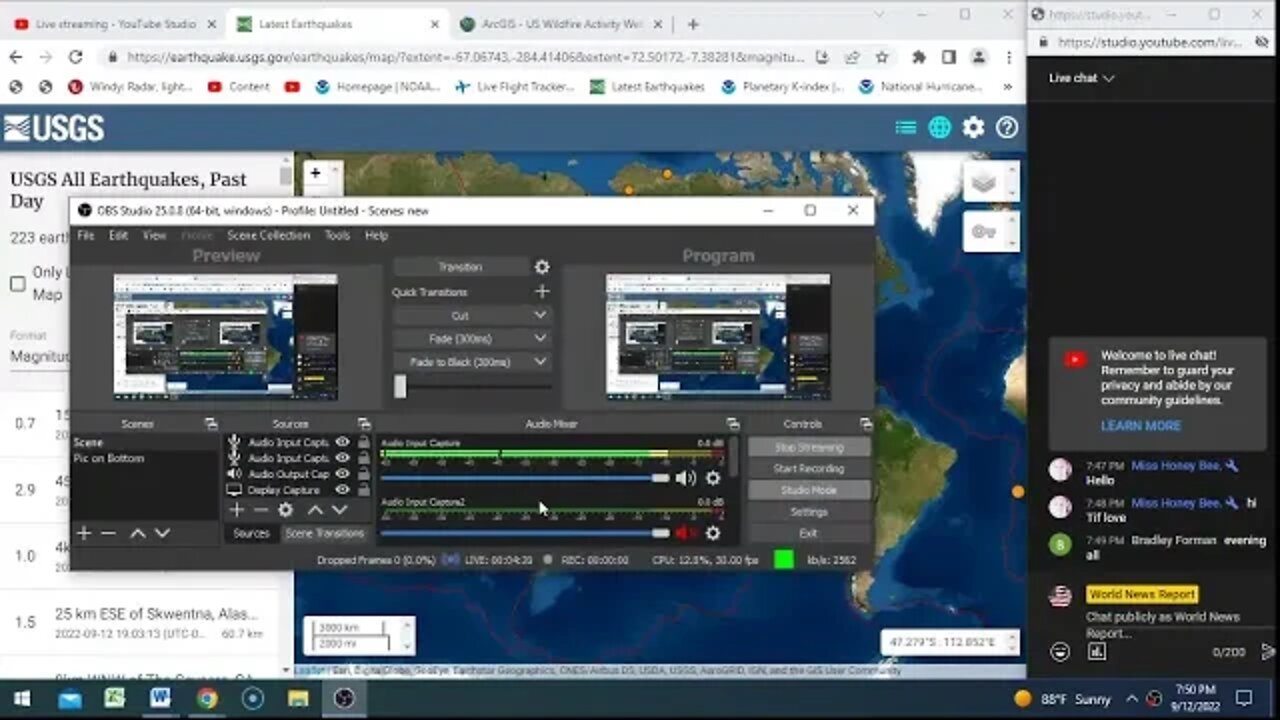Viewport: 1280px width, 720px height.
Task: Open the OBS File menu
Action: pos(86,235)
